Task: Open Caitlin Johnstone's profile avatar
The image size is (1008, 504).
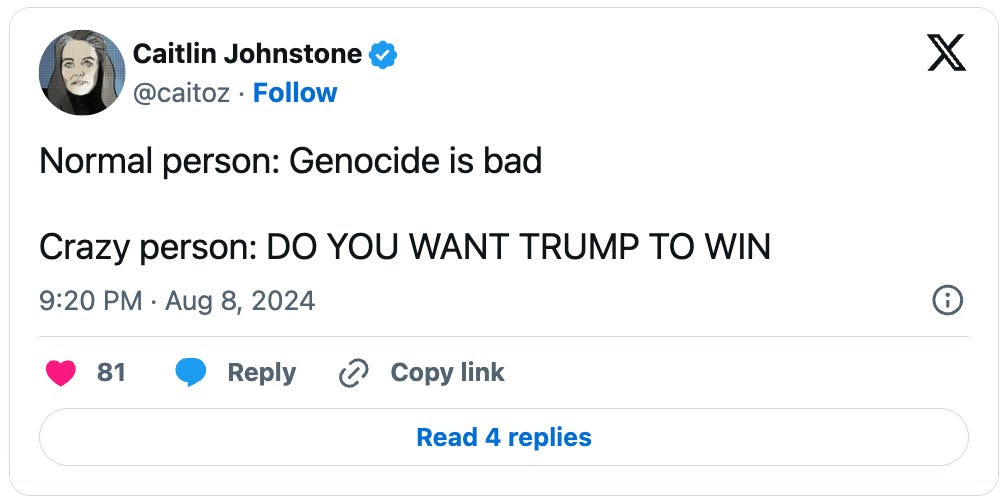Action: coord(82,72)
